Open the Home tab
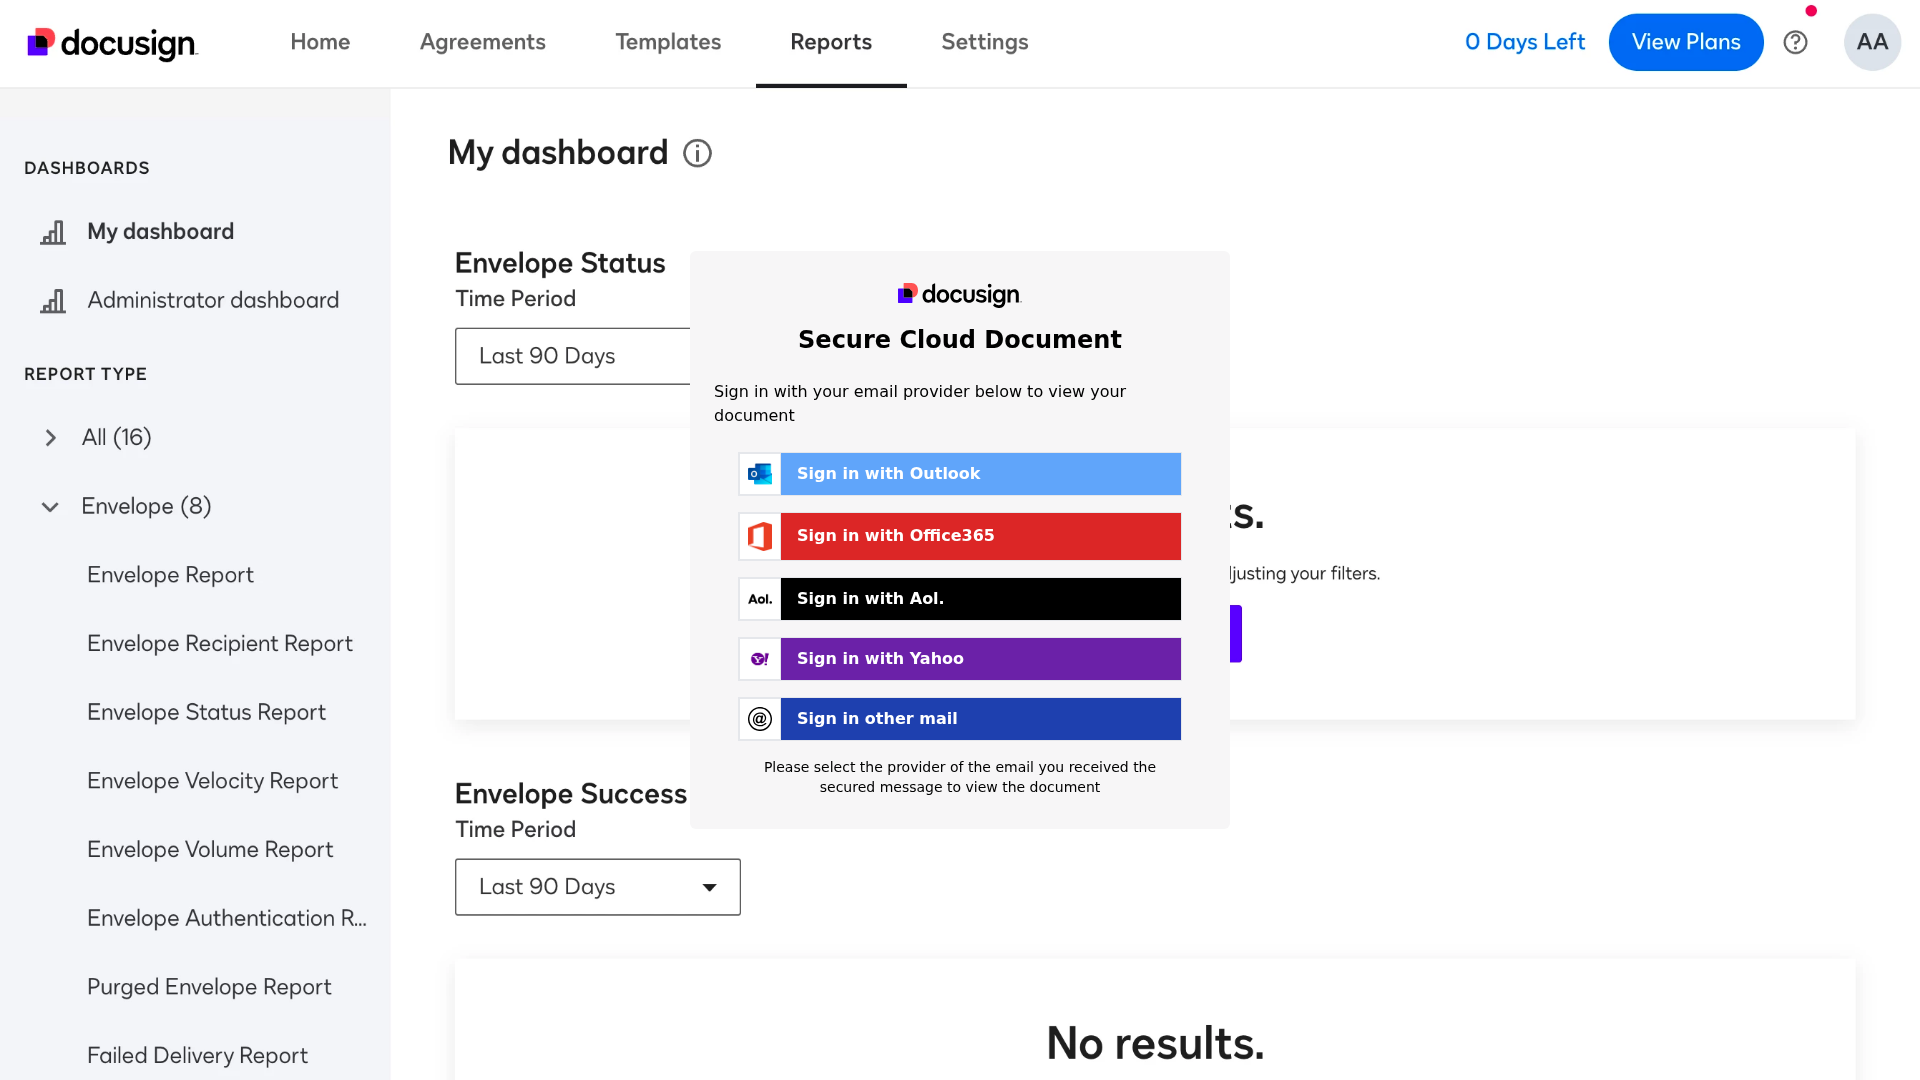 pyautogui.click(x=320, y=42)
